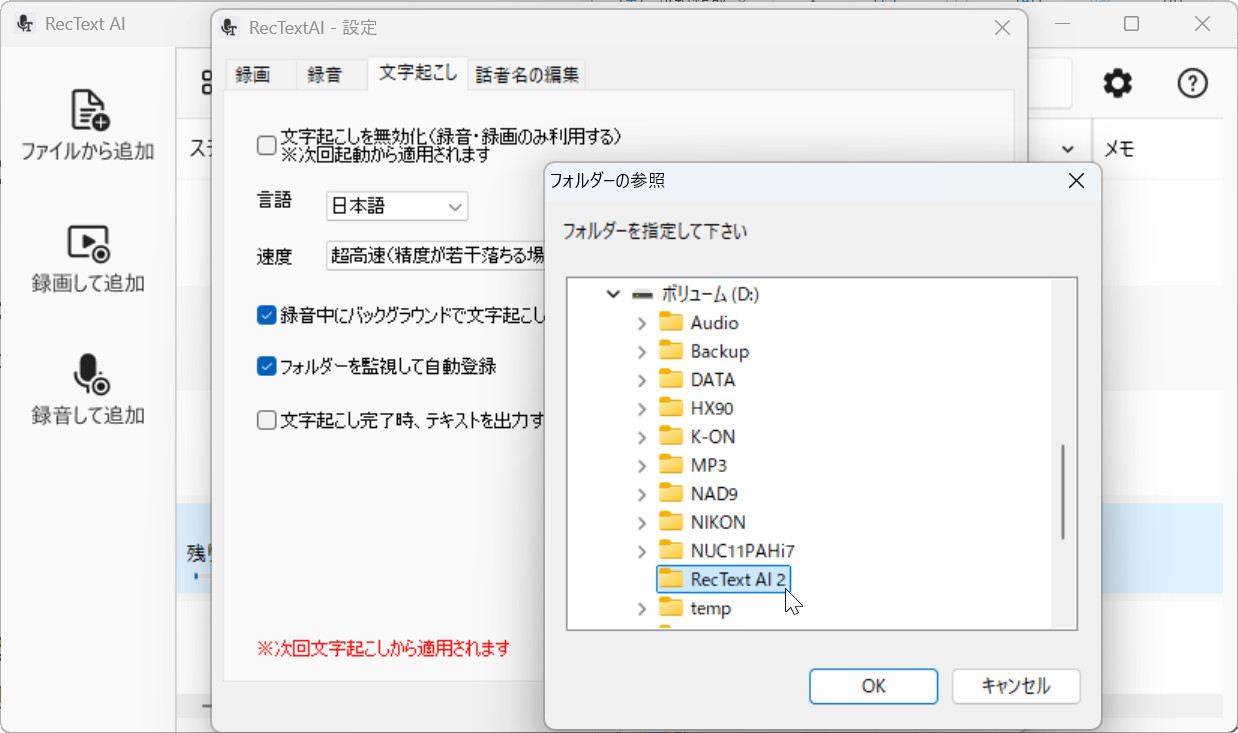Collapse the ボリューム (D:) drive node

coord(613,295)
